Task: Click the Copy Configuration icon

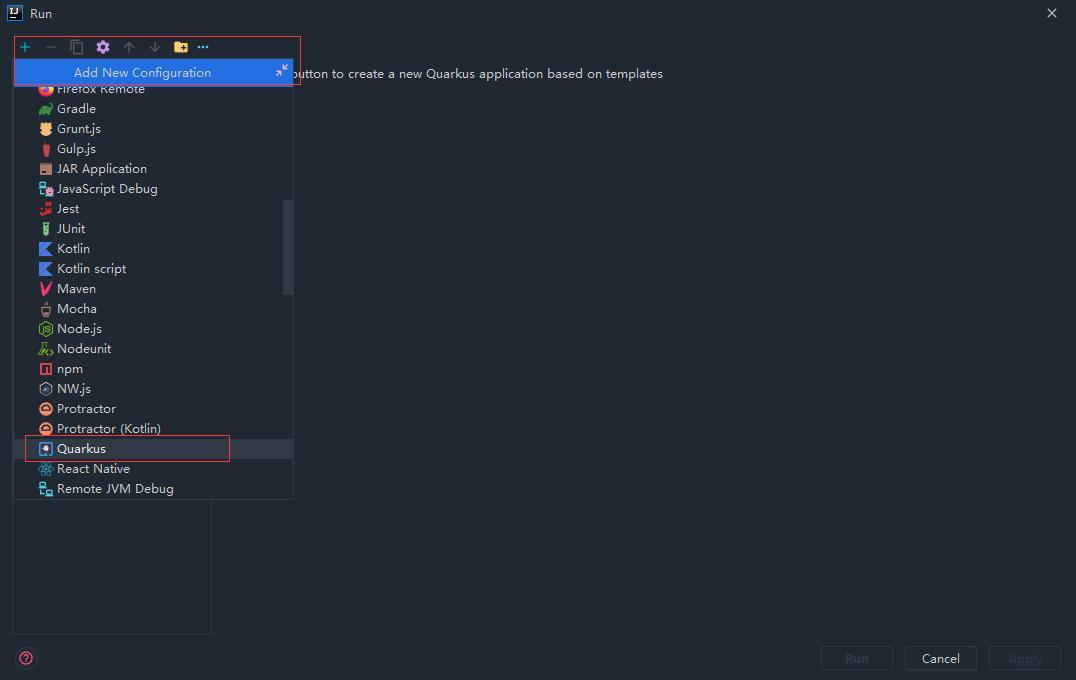Action: pyautogui.click(x=77, y=47)
